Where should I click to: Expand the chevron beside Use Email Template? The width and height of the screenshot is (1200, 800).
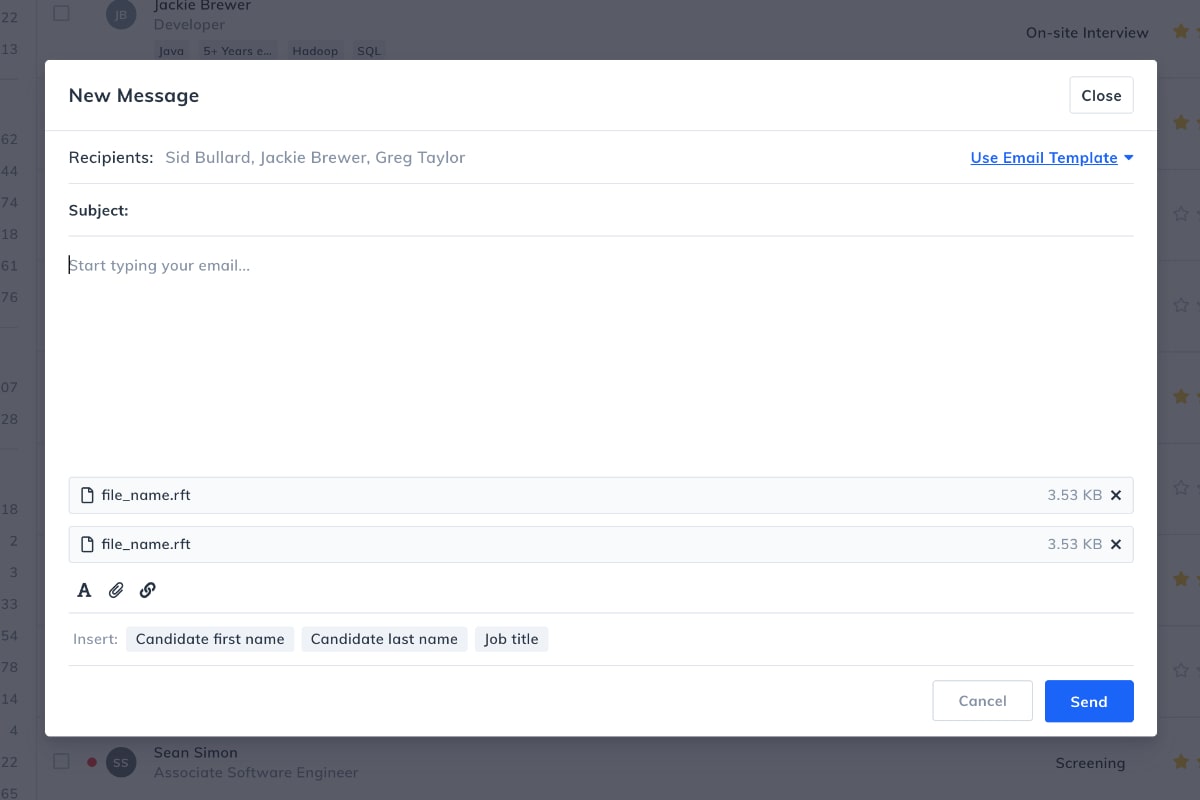tap(1128, 157)
